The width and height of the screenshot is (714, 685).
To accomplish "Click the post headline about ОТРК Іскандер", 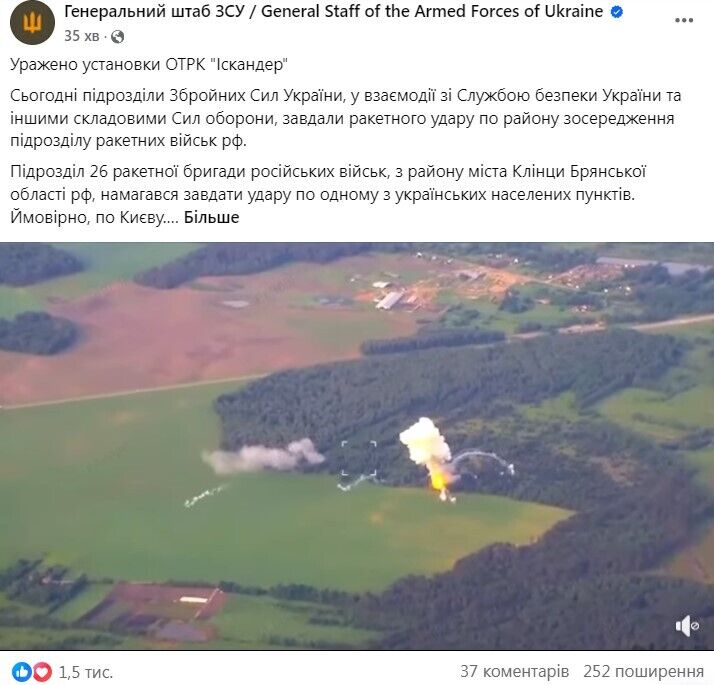I will [149, 64].
